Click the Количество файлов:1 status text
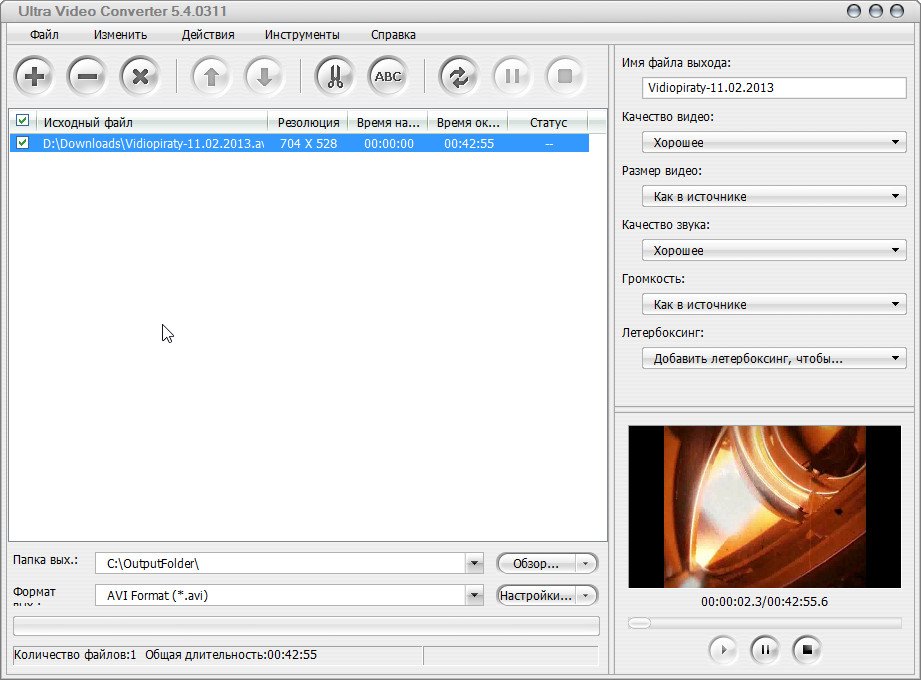Viewport: 921px width, 680px height. coord(75,655)
